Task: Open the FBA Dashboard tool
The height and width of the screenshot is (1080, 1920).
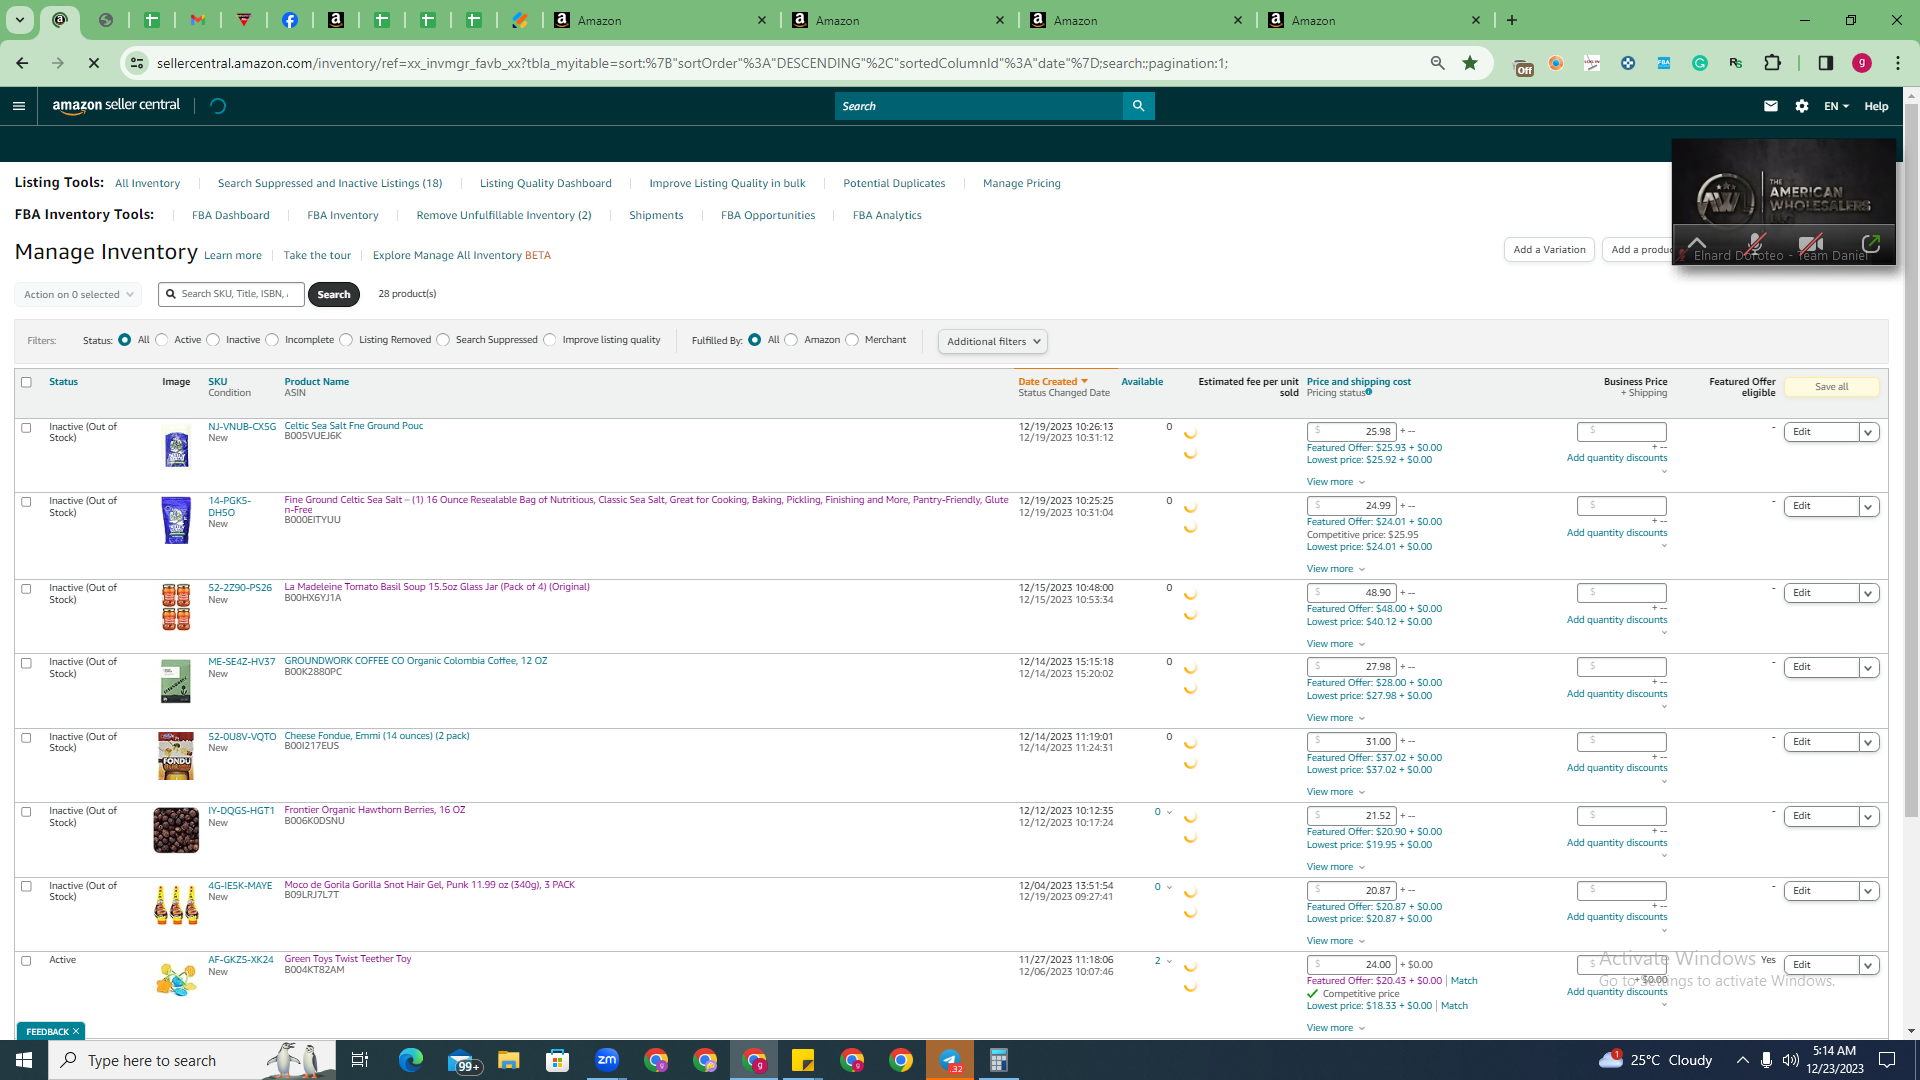Action: coord(230,216)
